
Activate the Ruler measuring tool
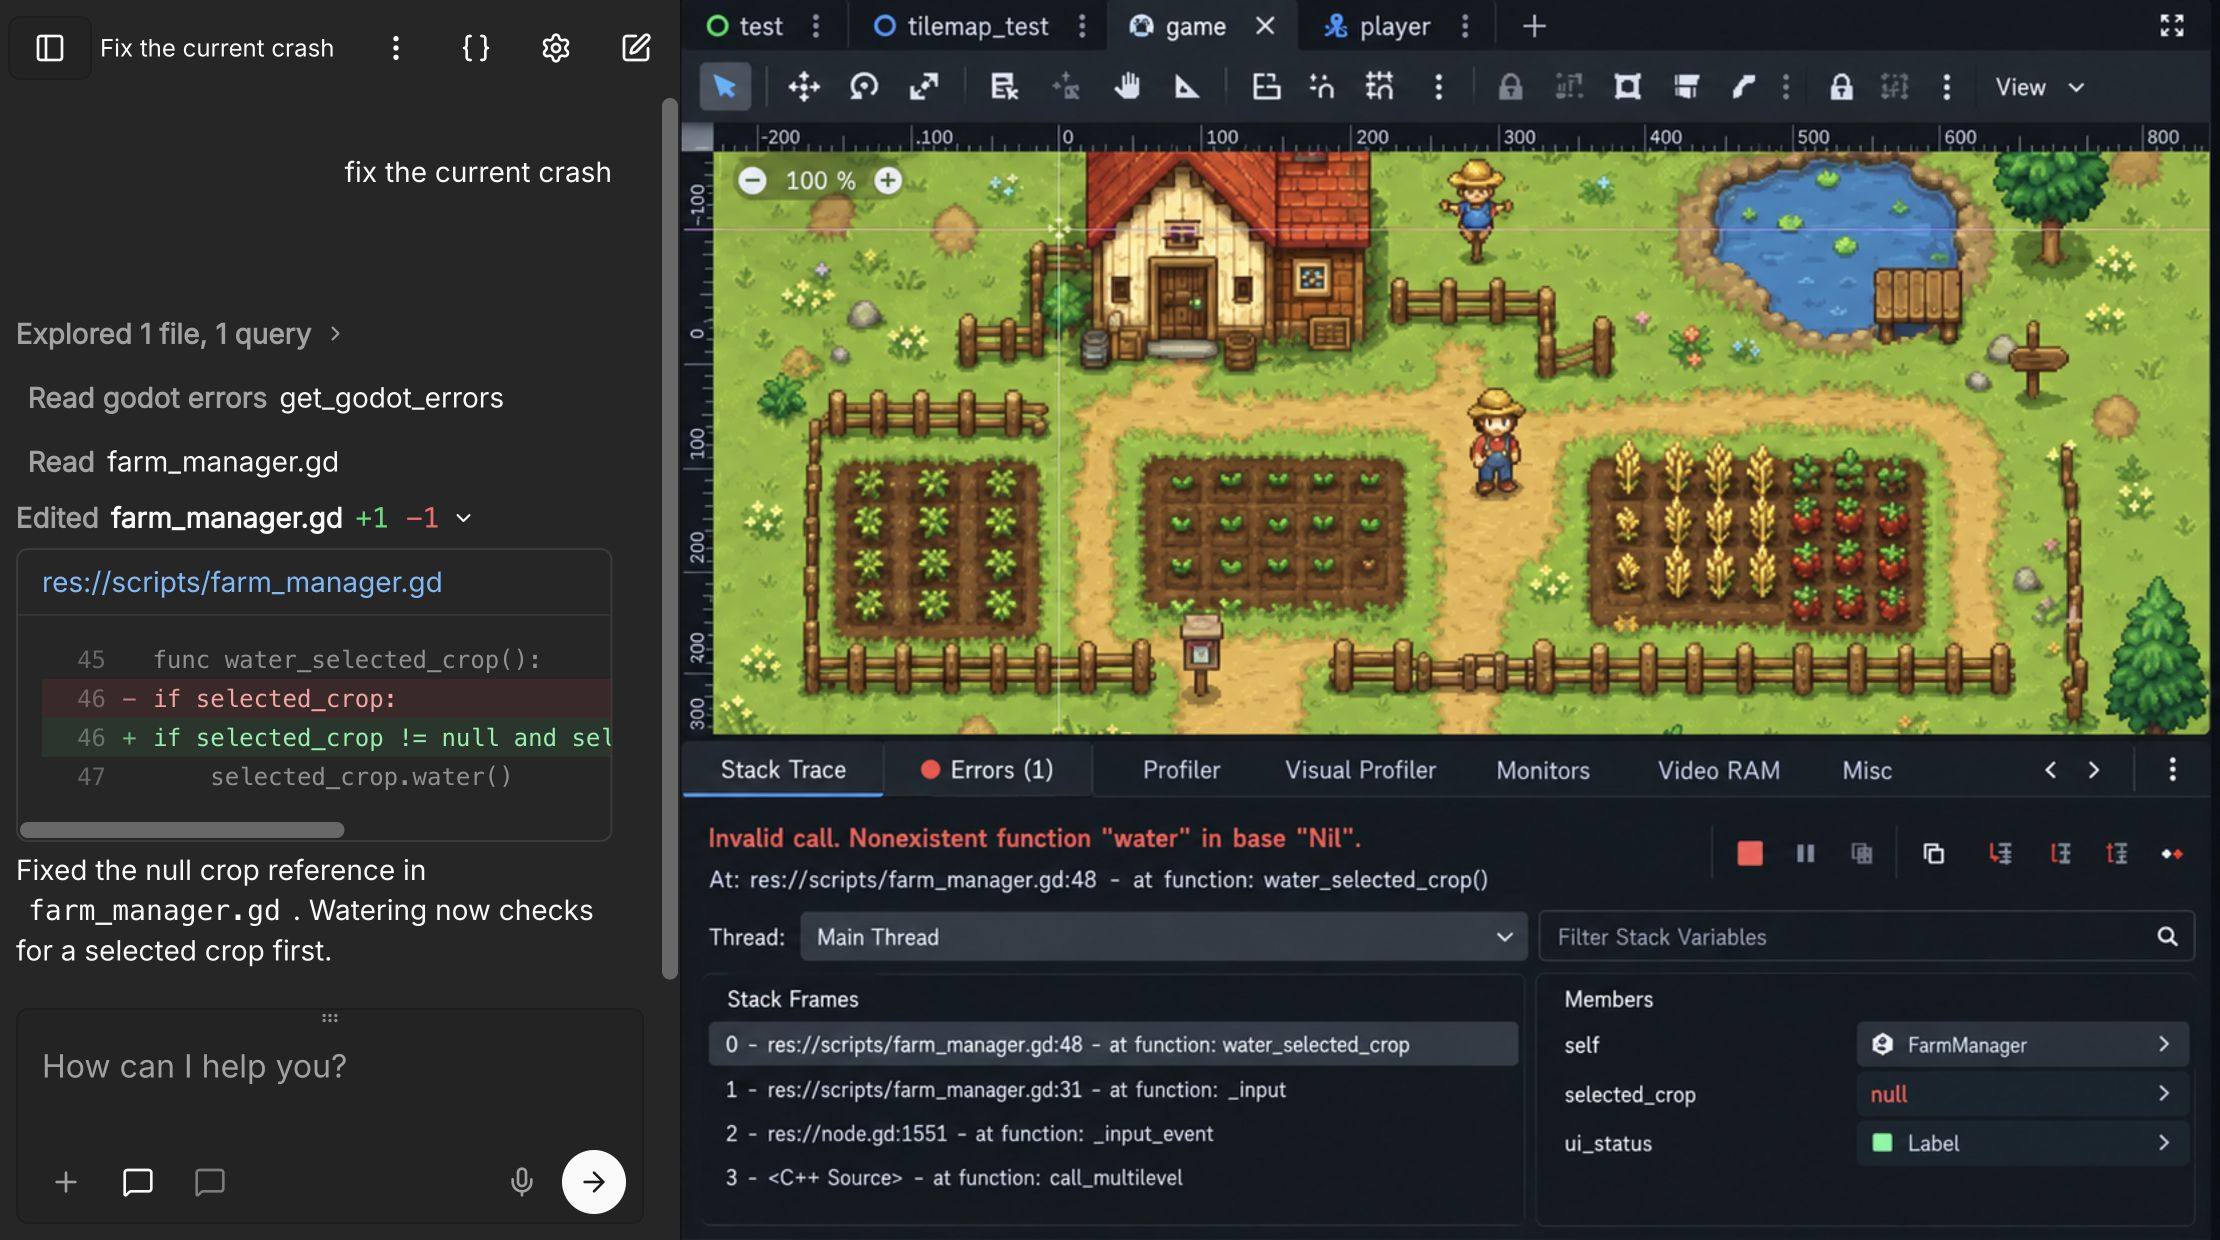(1187, 87)
